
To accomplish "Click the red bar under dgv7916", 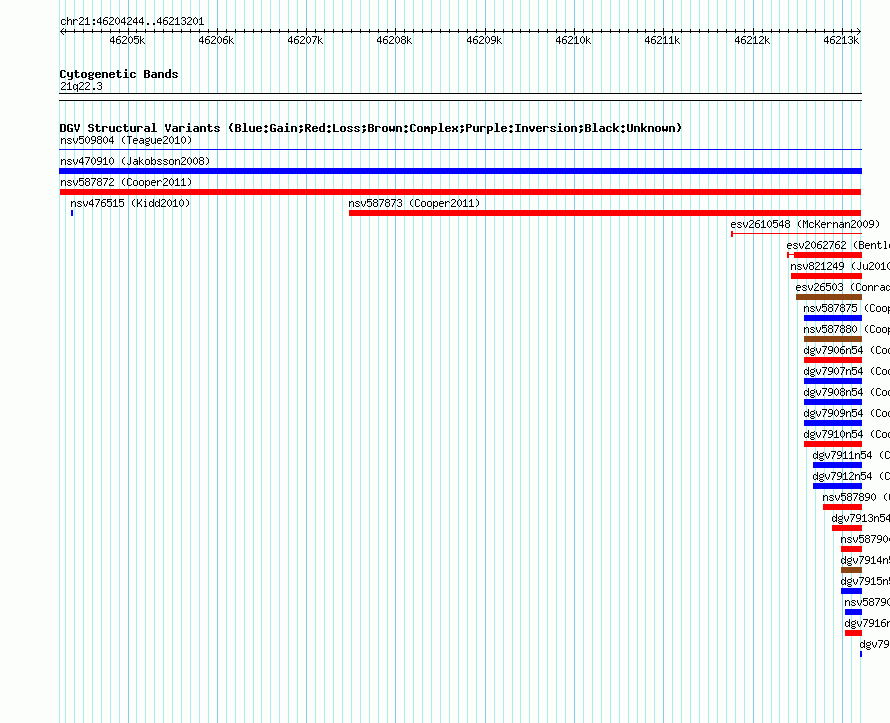I will click(x=853, y=633).
